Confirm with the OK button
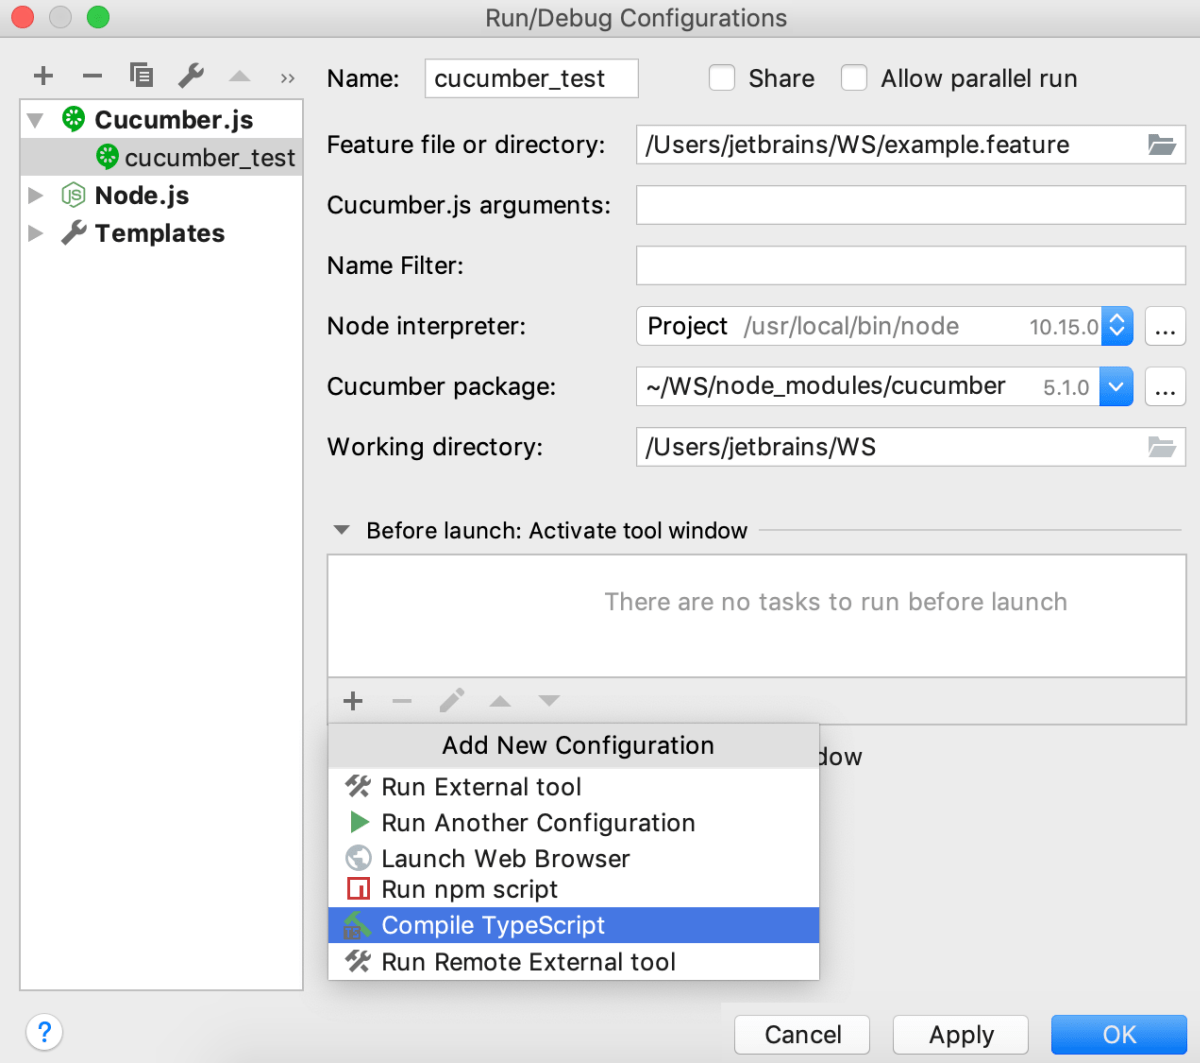 1118,1035
